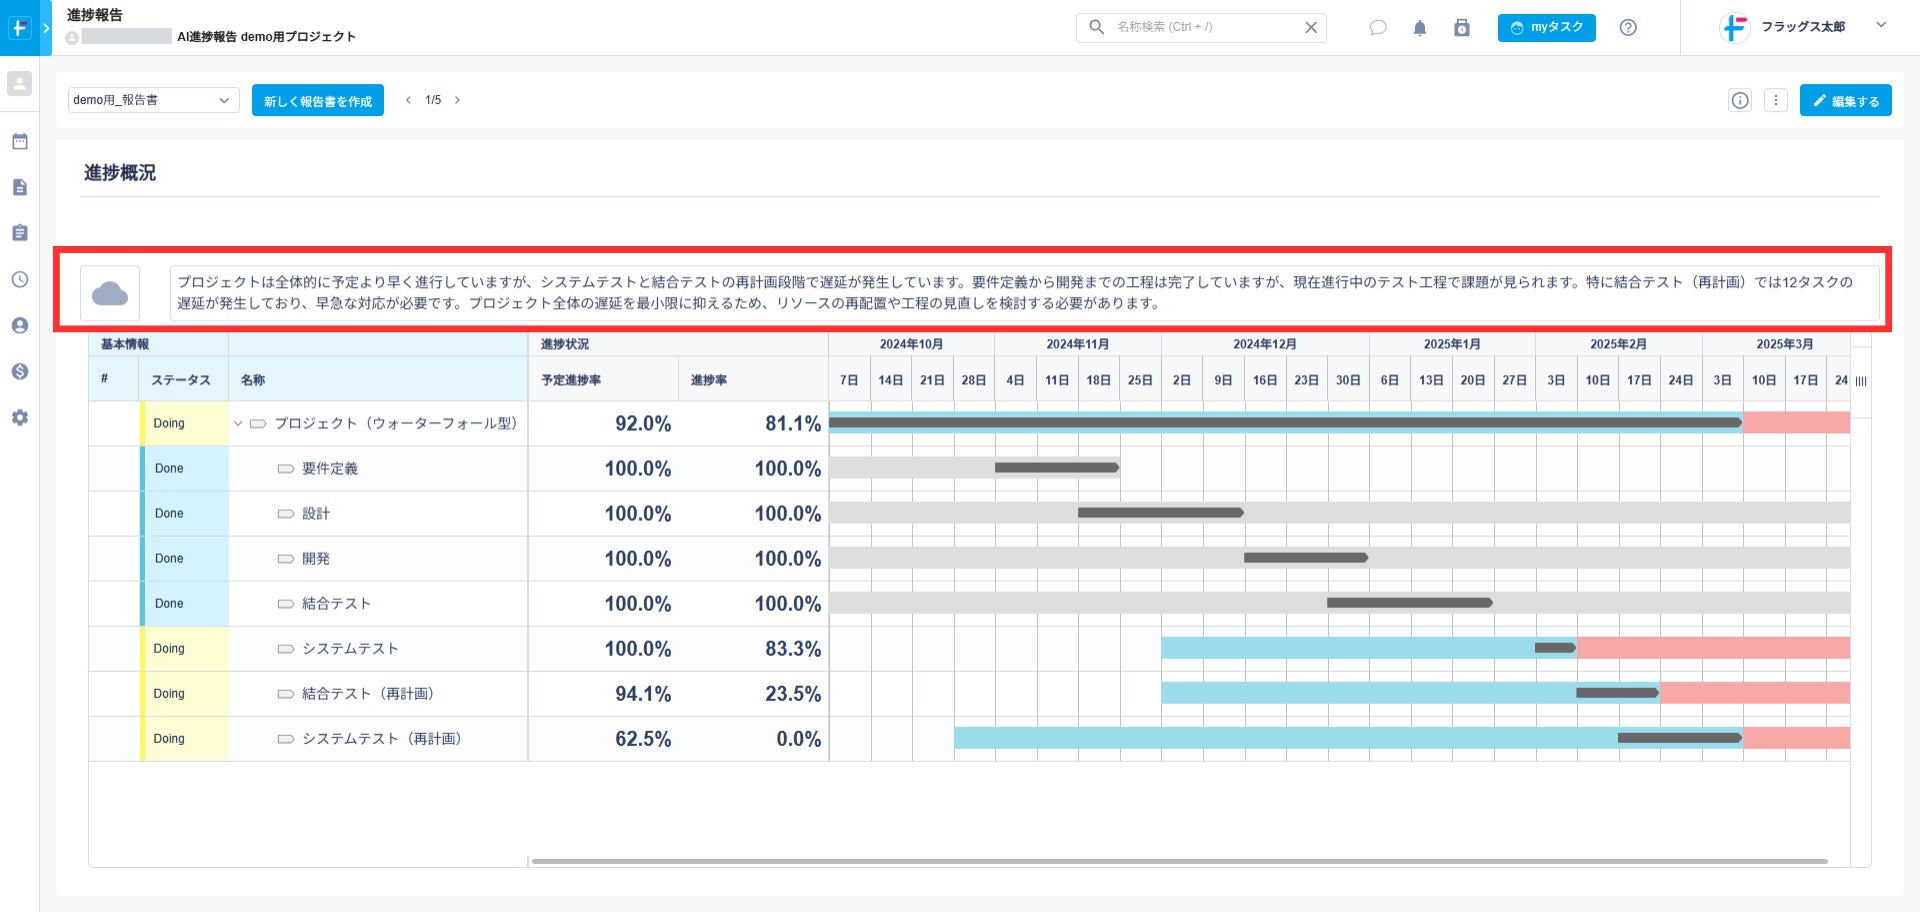Click the info circle icon near edit button

pyautogui.click(x=1740, y=100)
